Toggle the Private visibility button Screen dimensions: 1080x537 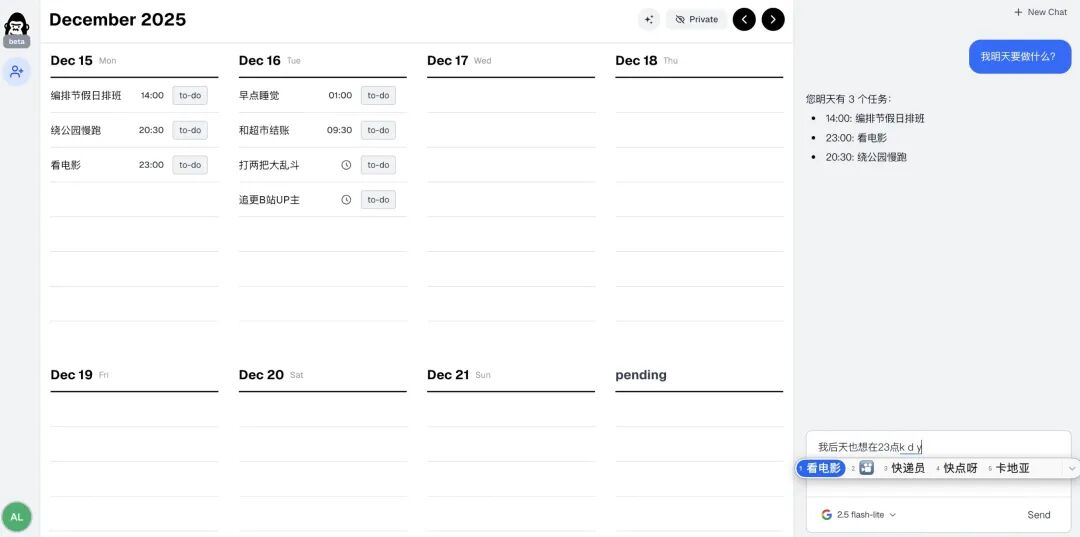click(696, 19)
